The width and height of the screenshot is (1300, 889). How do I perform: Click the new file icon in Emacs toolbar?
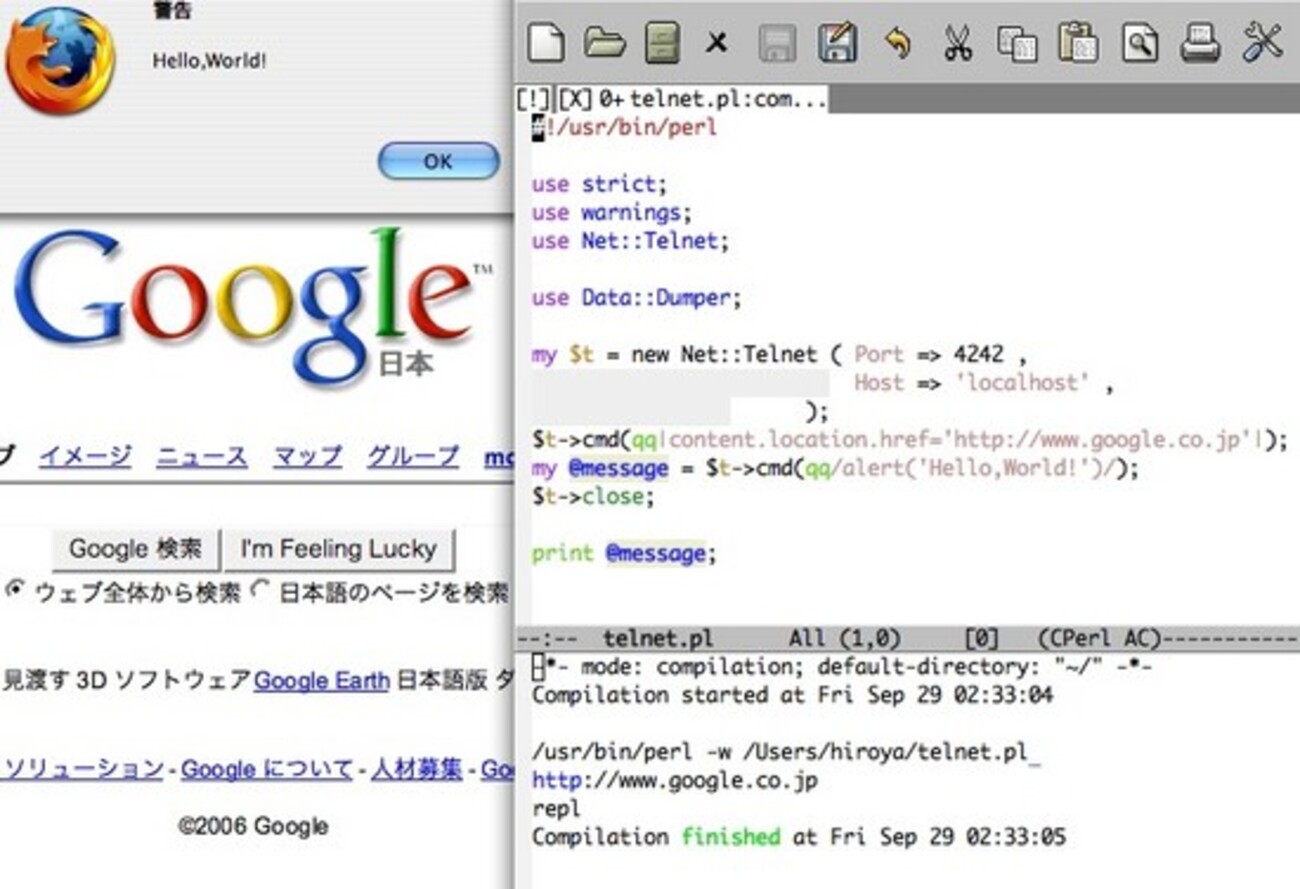[545, 43]
